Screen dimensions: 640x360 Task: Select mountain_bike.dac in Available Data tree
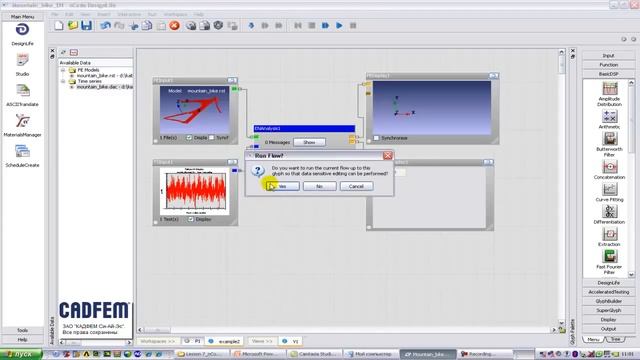point(104,87)
